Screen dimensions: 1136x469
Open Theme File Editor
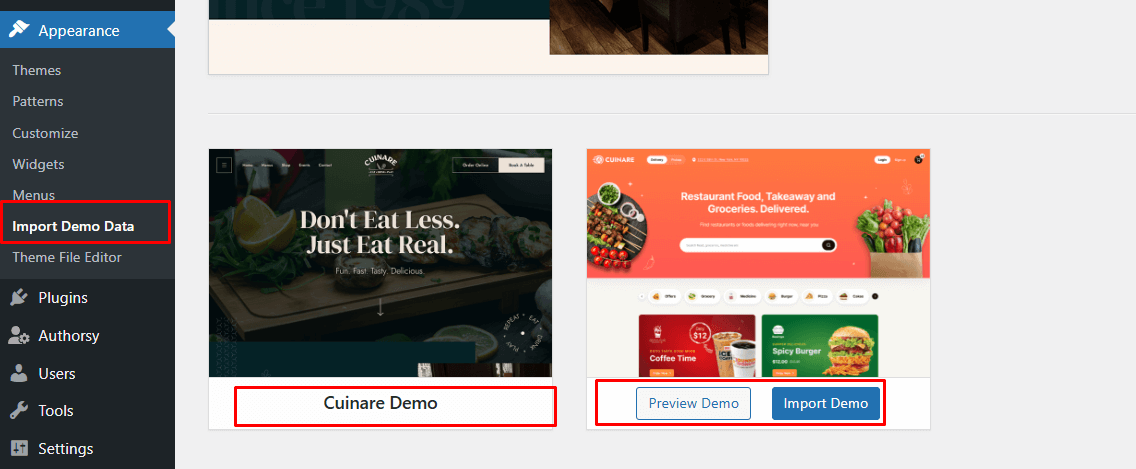tap(67, 257)
